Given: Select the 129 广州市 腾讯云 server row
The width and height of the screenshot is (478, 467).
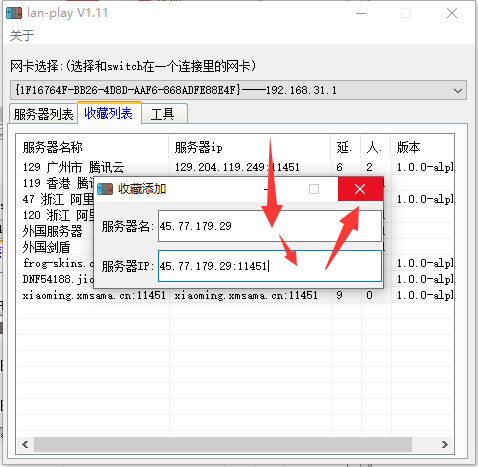Looking at the screenshot, I should [235, 167].
